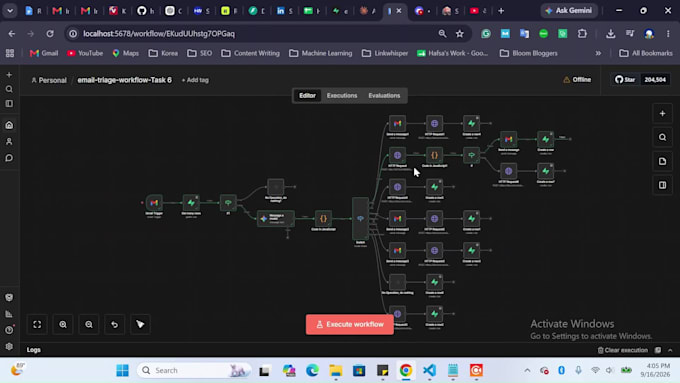Click the Offline status indicator
Screen dimensions: 680x383
pos(577,80)
